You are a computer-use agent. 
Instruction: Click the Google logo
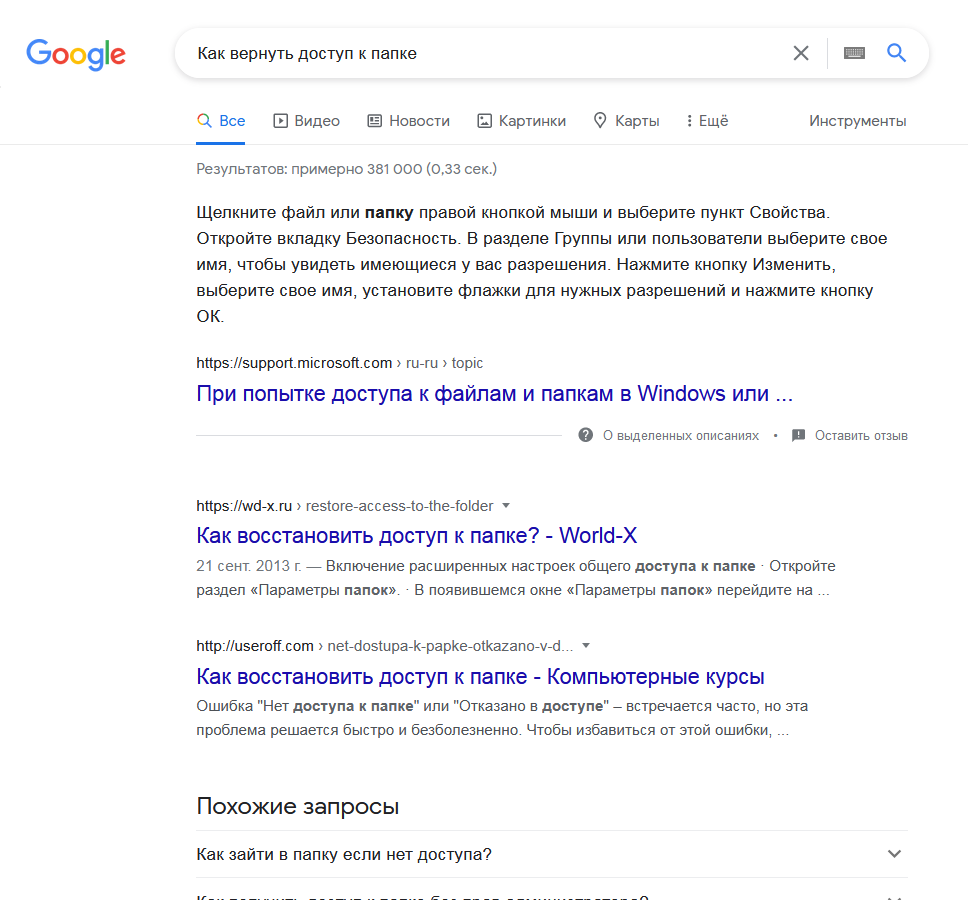click(x=76, y=54)
